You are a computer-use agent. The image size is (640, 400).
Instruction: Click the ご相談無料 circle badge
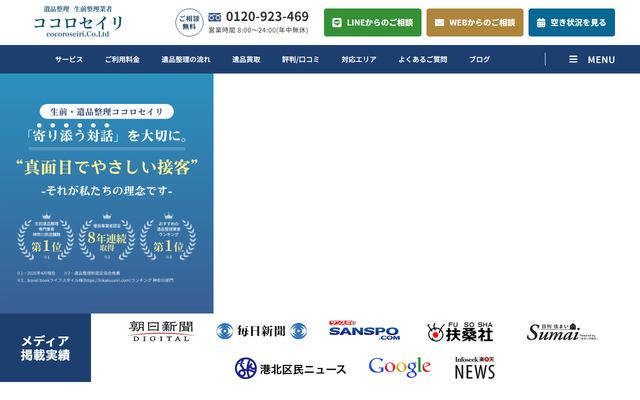pos(189,22)
